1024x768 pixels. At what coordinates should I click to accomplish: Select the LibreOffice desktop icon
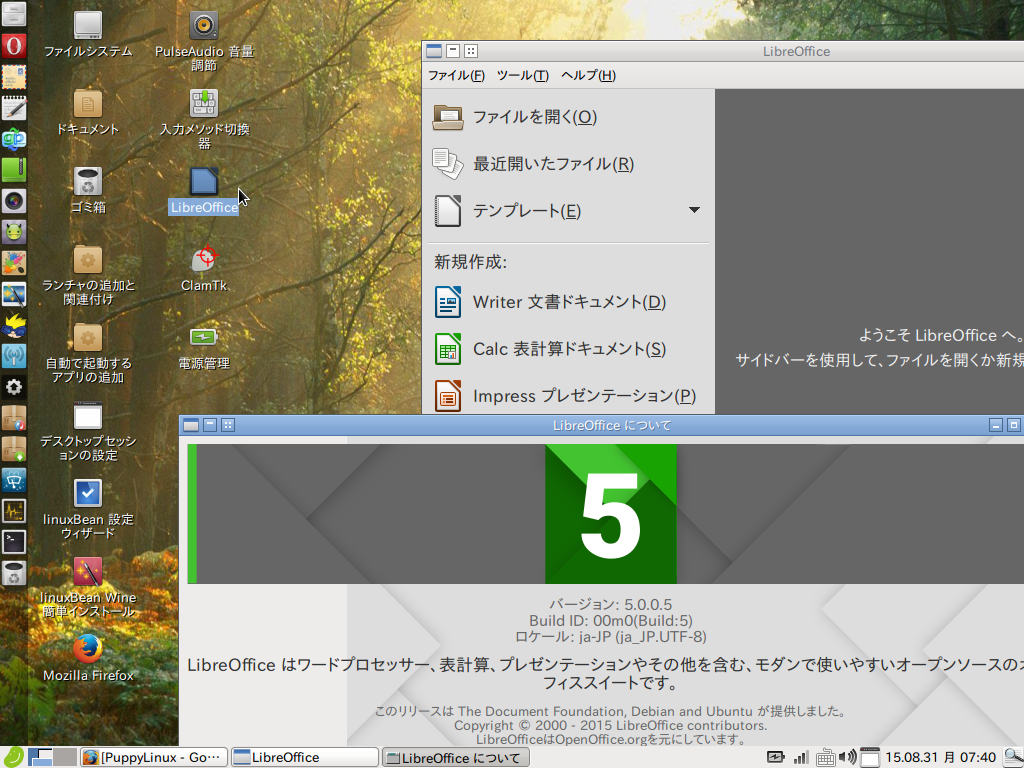(x=204, y=191)
